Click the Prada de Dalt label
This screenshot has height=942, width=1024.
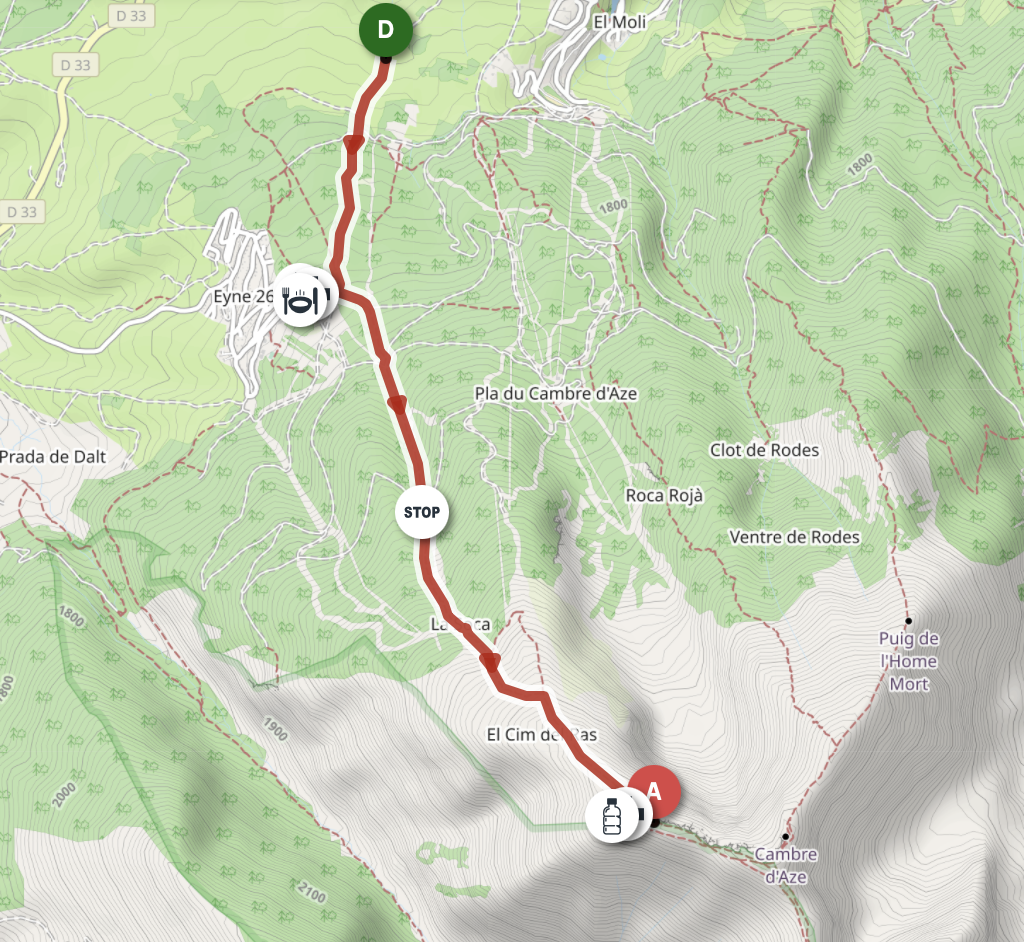click(x=53, y=457)
